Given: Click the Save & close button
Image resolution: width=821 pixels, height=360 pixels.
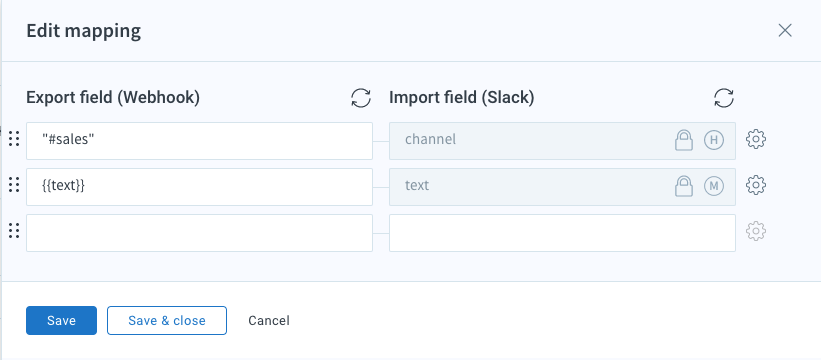Looking at the screenshot, I should [x=167, y=320].
